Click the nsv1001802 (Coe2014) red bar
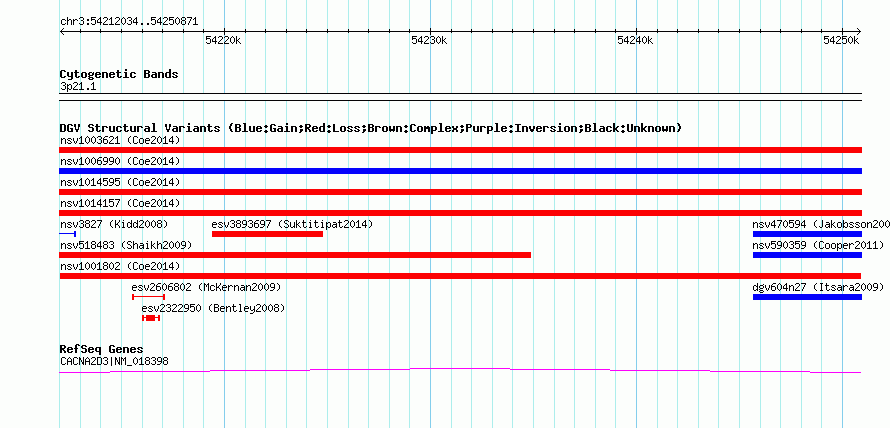This screenshot has width=890, height=428. tap(460, 276)
